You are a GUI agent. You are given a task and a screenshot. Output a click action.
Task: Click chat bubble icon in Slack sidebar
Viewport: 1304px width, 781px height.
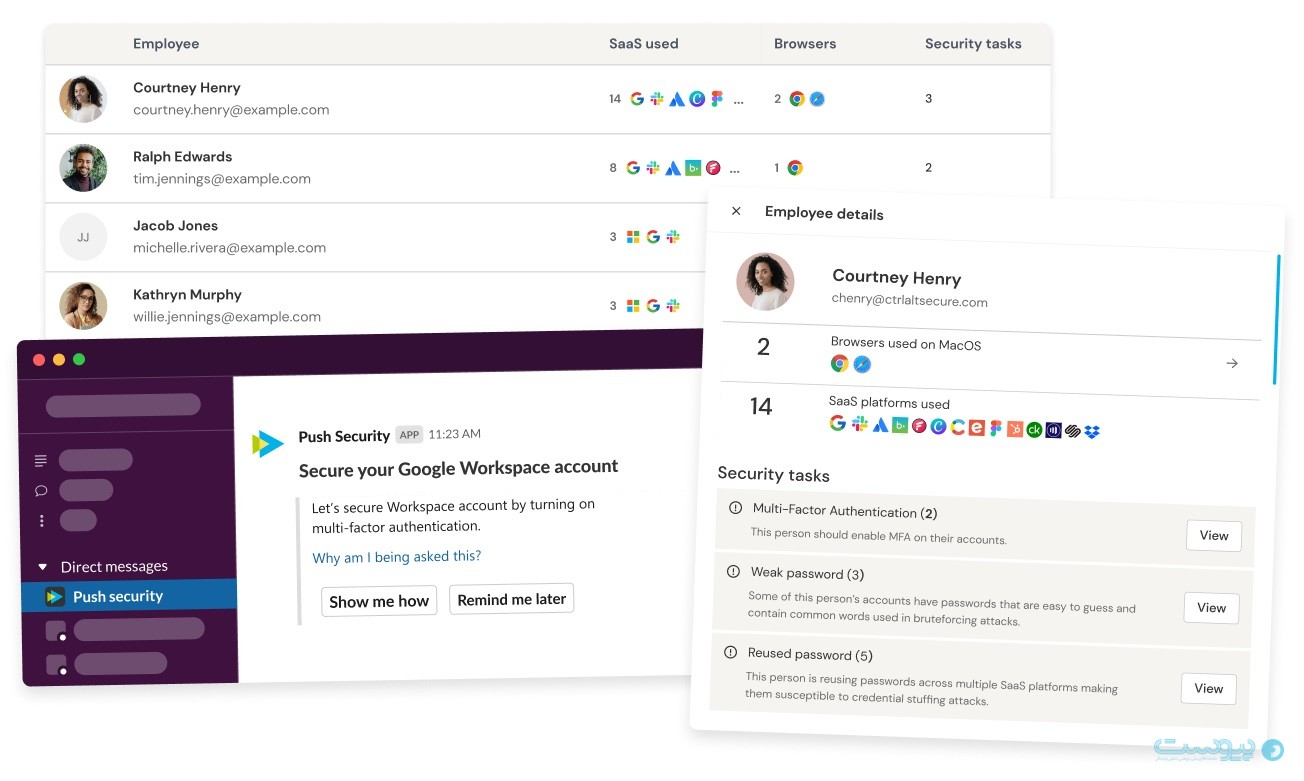[41, 490]
